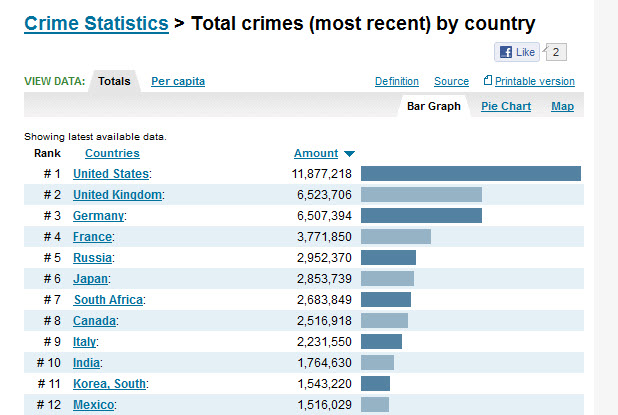Image resolution: width=618 pixels, height=415 pixels.
Task: Click the VIEW DATA label
Action: 54,81
